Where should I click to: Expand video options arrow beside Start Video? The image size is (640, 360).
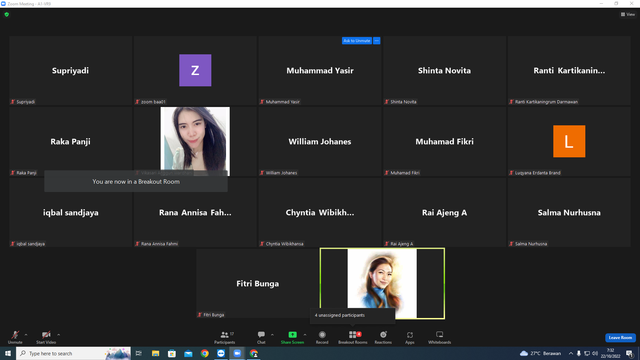pyautogui.click(x=58, y=335)
